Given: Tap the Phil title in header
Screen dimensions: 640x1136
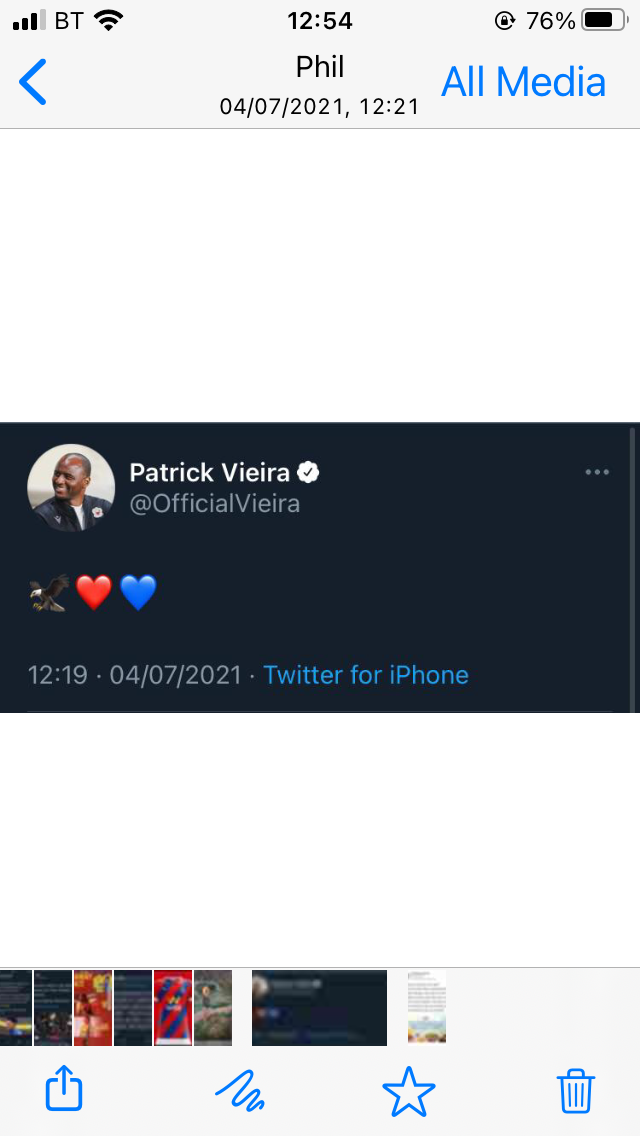Looking at the screenshot, I should pyautogui.click(x=320, y=67).
